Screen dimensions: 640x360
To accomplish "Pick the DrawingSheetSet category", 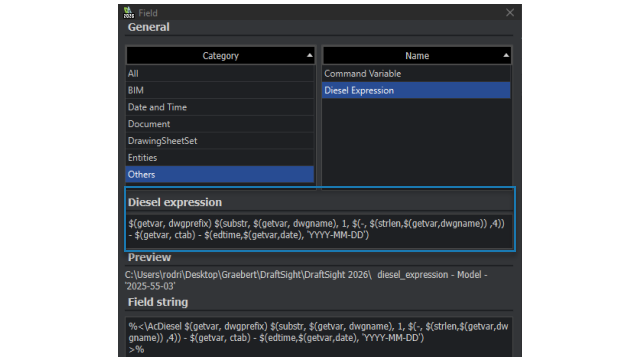I will [x=220, y=141].
